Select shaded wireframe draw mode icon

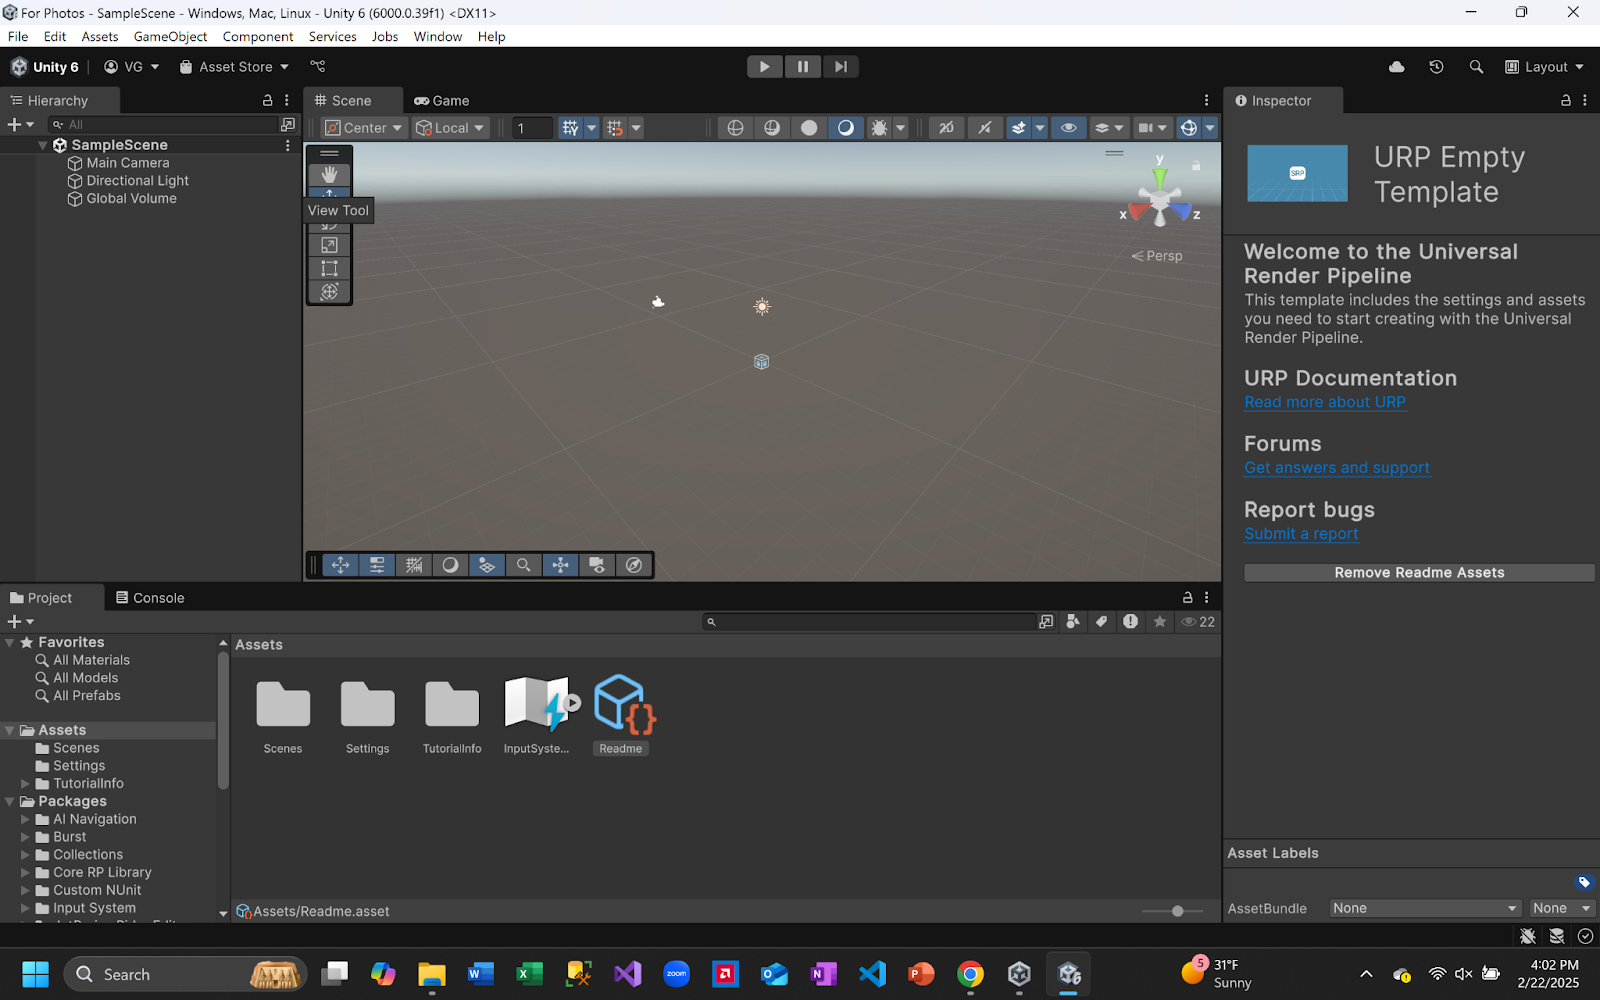(772, 127)
